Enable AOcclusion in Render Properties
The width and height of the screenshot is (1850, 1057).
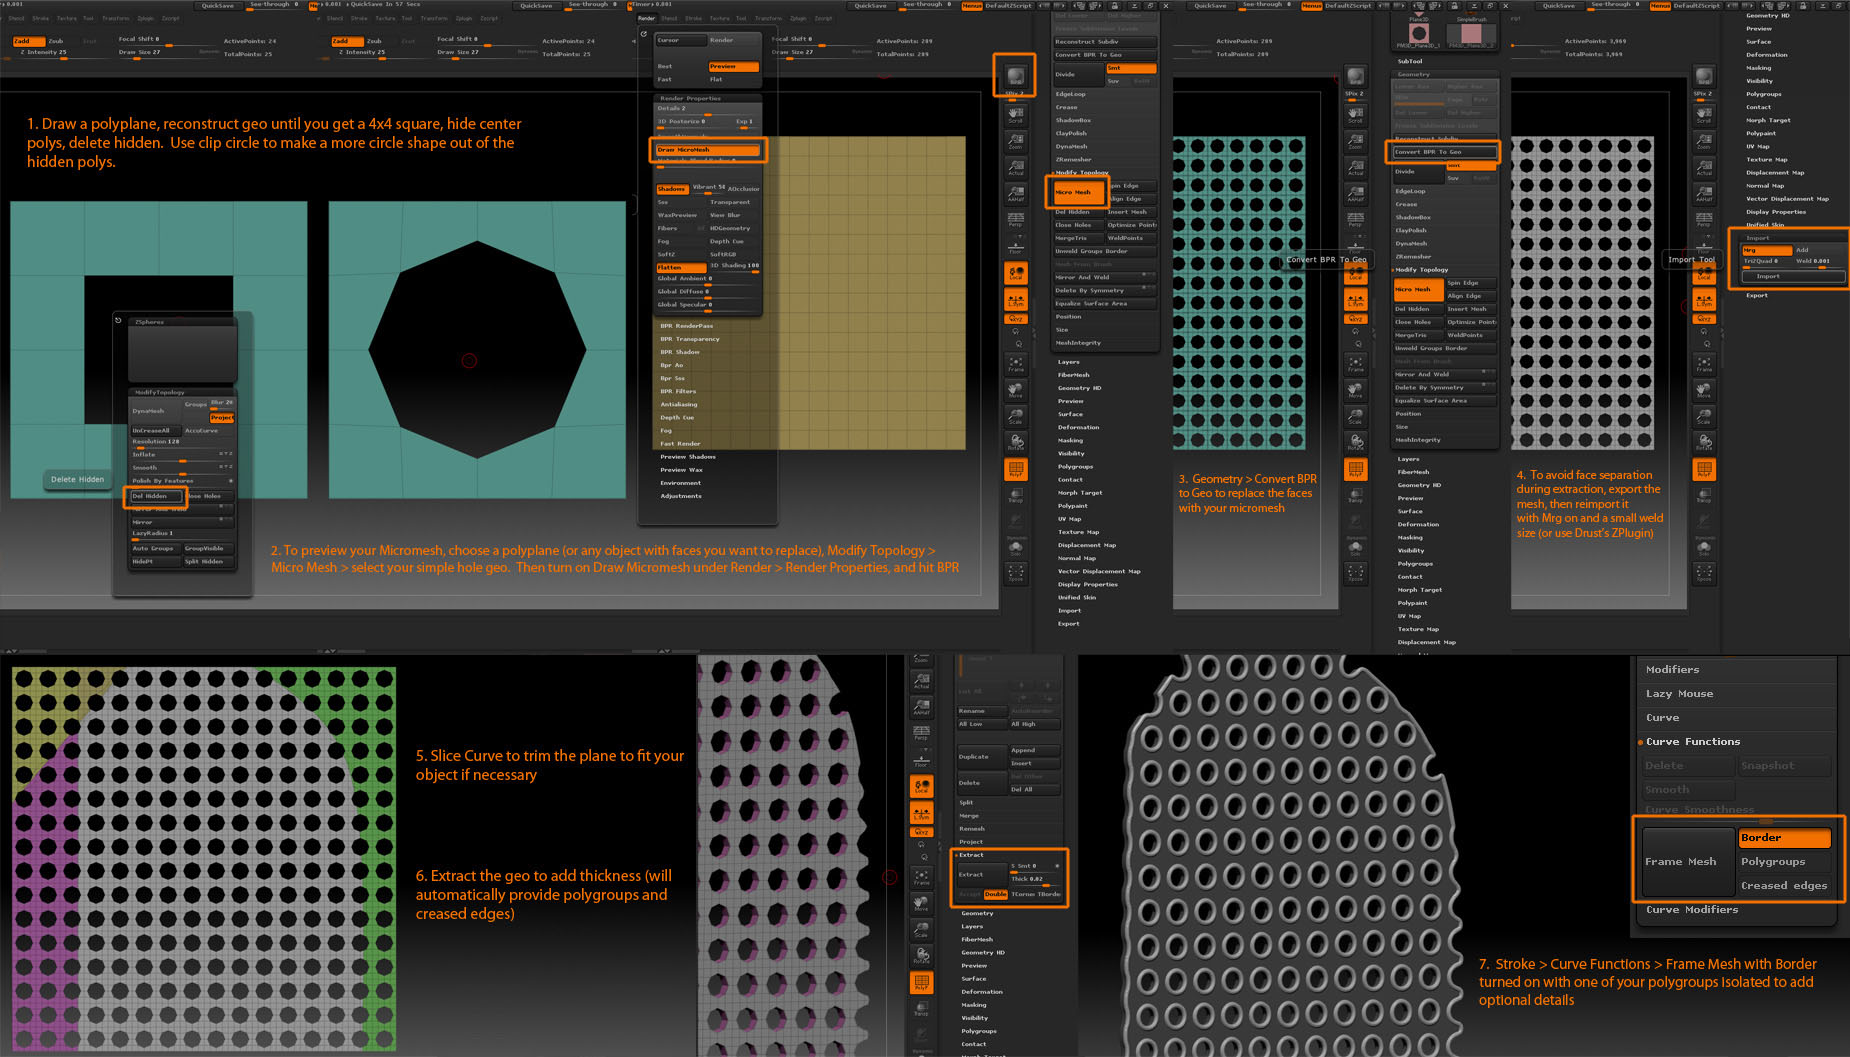coord(744,188)
